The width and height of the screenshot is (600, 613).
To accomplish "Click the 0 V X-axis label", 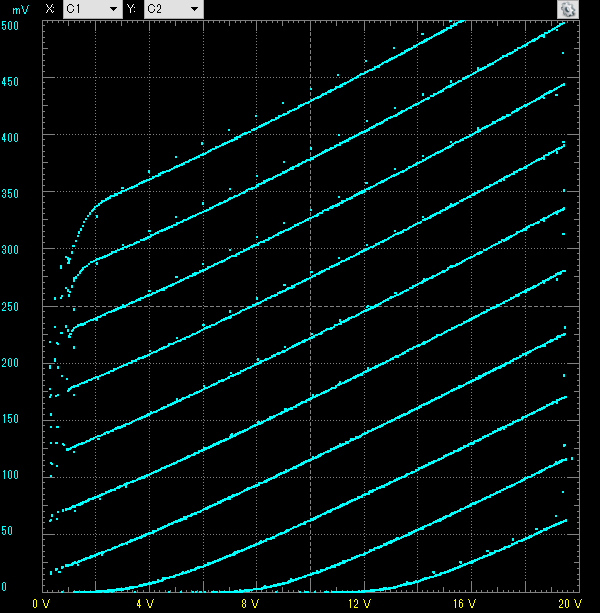I will click(x=41, y=604).
